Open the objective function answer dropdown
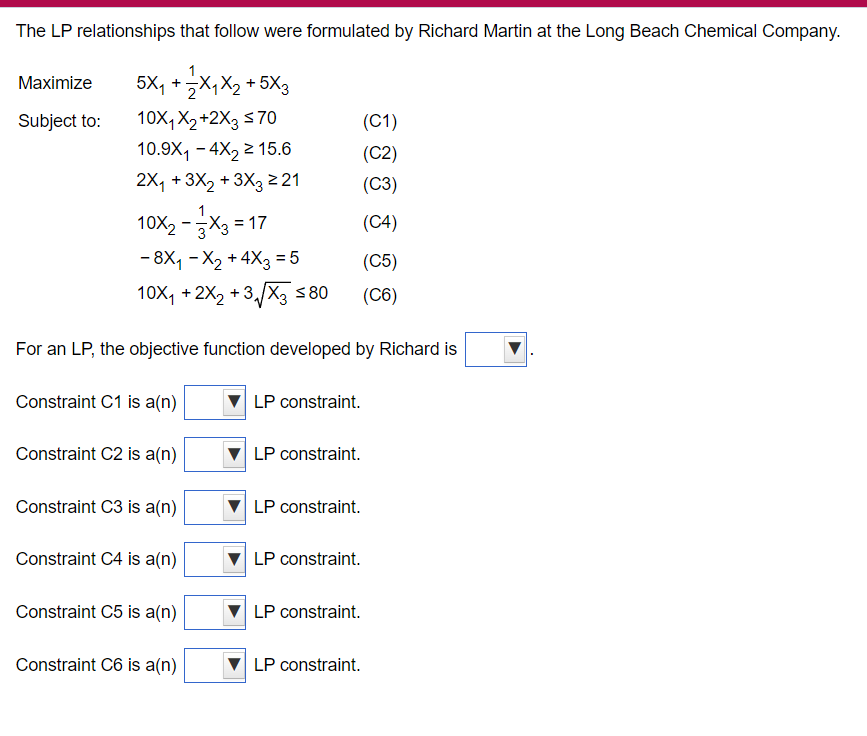This screenshot has width=867, height=736. coord(495,349)
